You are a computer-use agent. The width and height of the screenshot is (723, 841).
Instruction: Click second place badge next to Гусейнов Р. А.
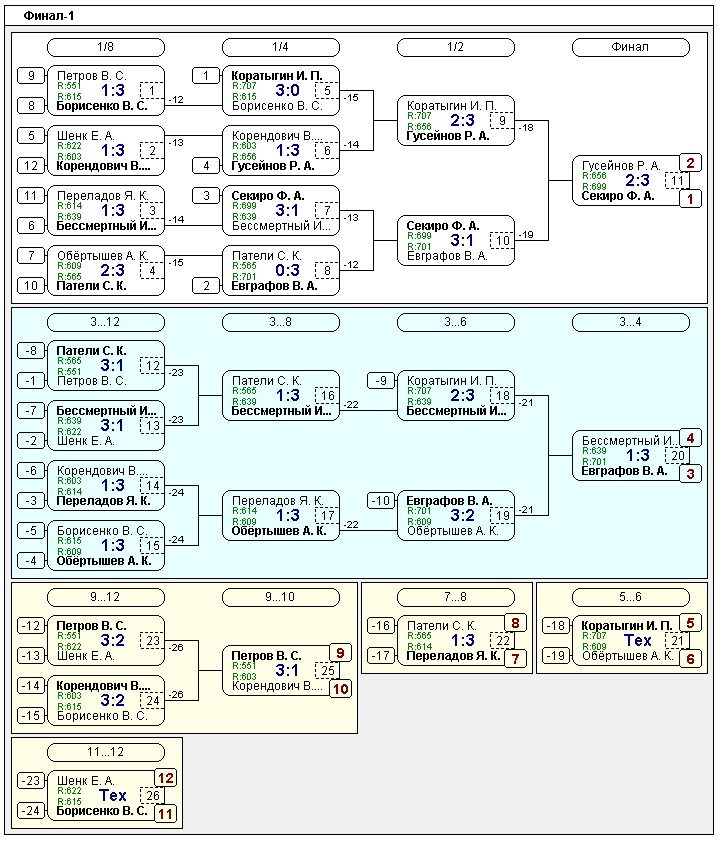point(690,163)
